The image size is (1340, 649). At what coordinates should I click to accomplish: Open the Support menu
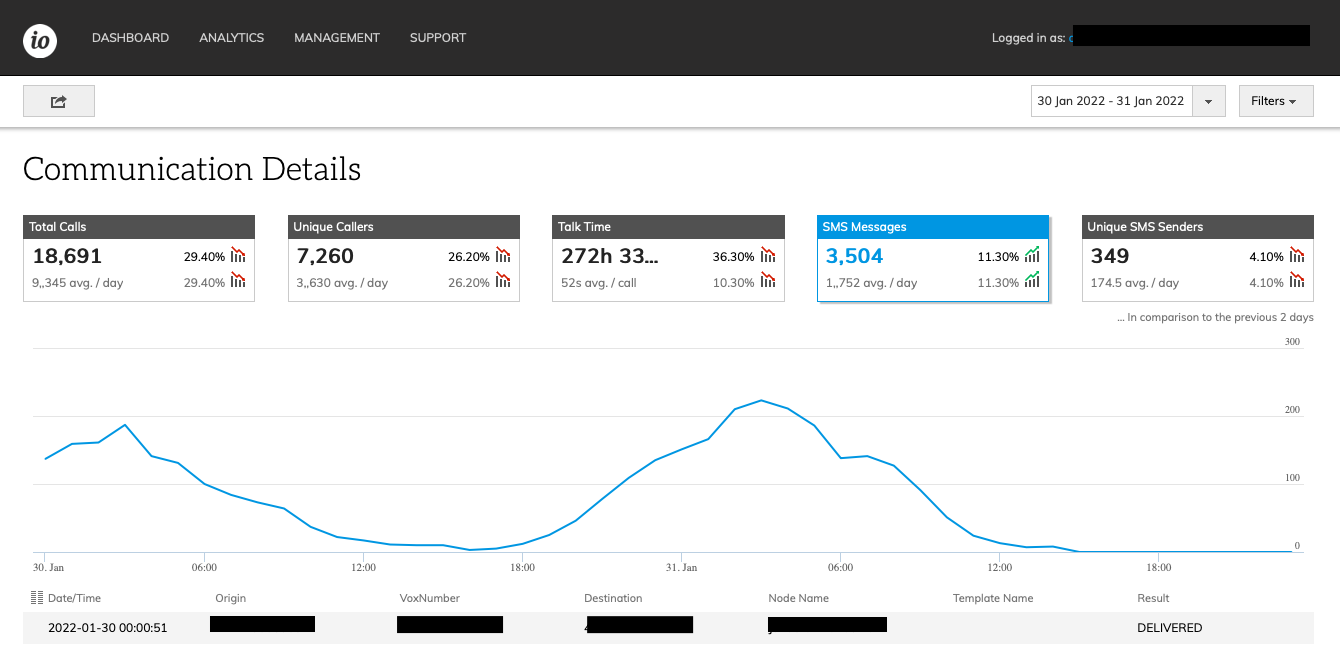tap(437, 38)
